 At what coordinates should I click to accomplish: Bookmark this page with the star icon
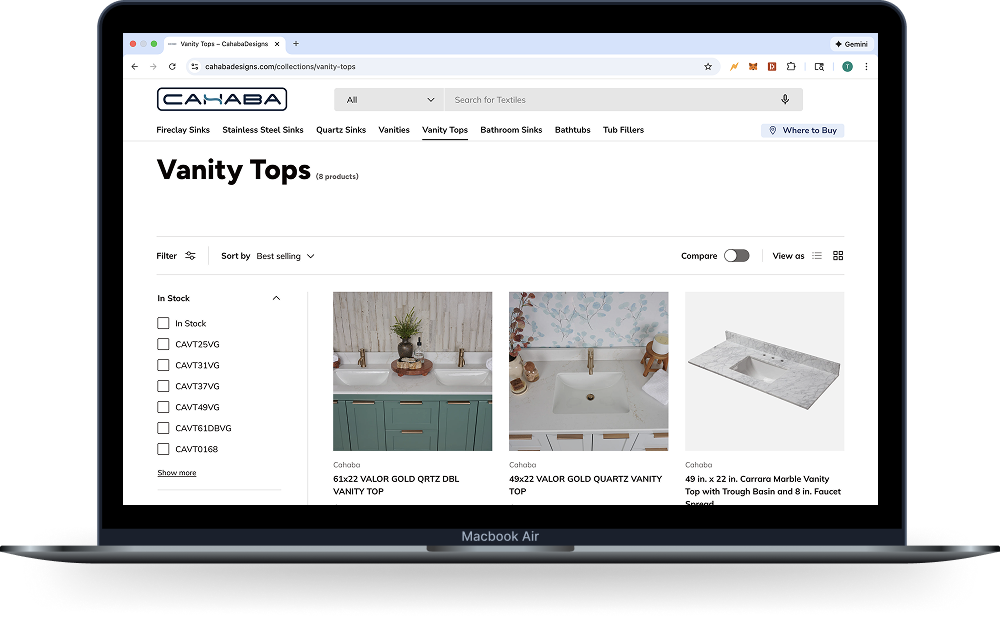pyautogui.click(x=708, y=67)
